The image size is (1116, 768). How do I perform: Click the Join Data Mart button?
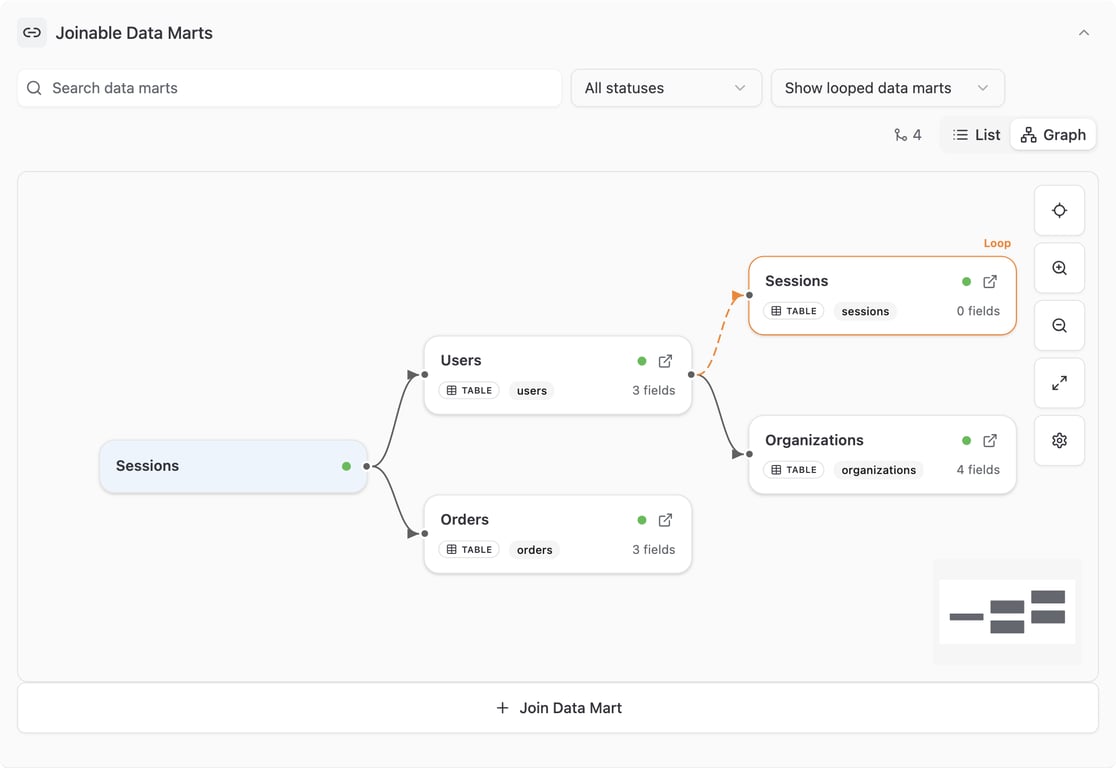click(558, 708)
